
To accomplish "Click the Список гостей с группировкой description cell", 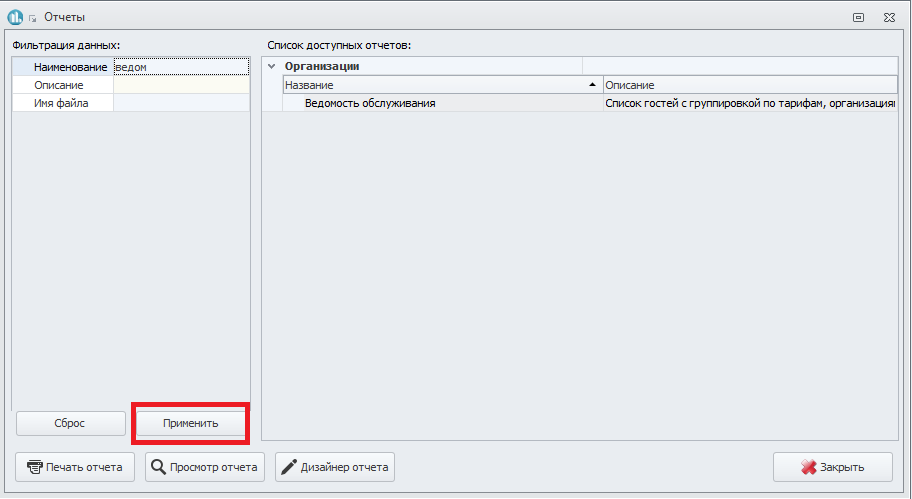I will (x=750, y=103).
